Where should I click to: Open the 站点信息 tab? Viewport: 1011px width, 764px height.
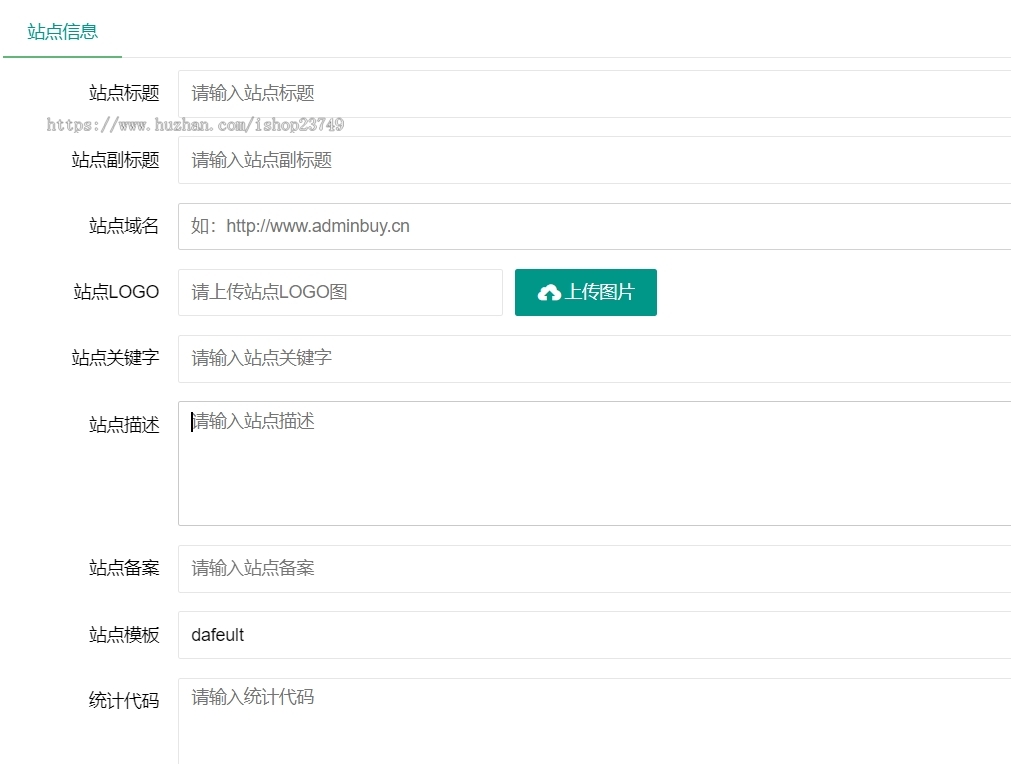coord(63,31)
